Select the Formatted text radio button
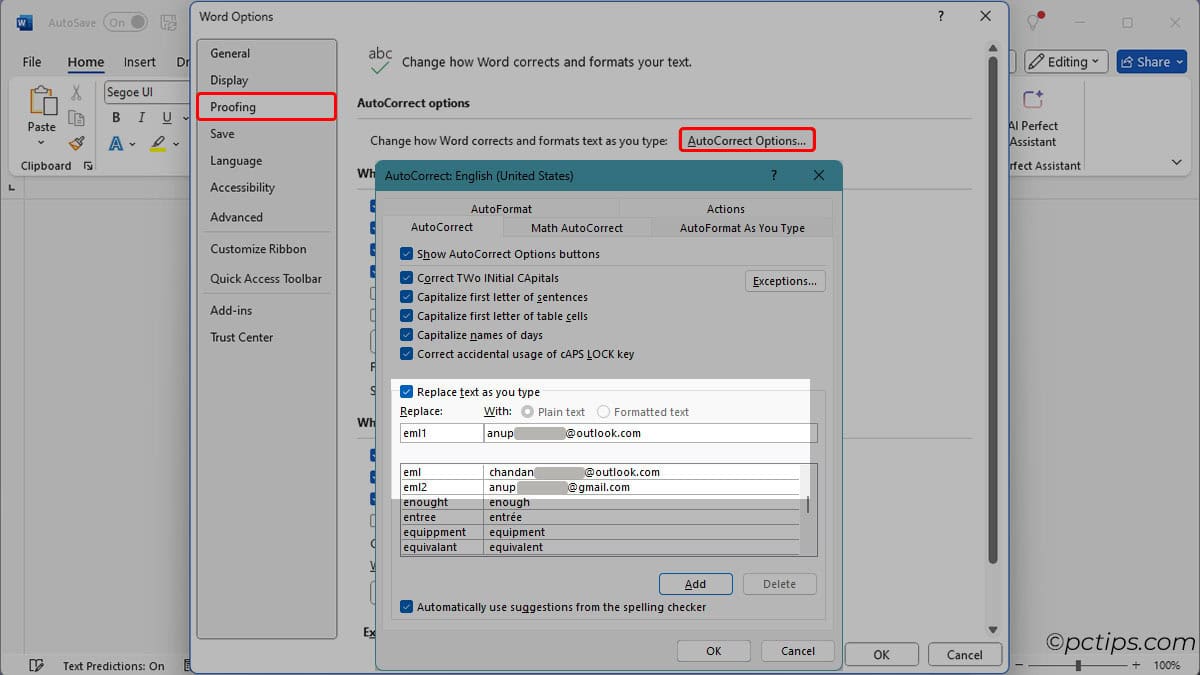This screenshot has width=1200, height=675. 604,411
